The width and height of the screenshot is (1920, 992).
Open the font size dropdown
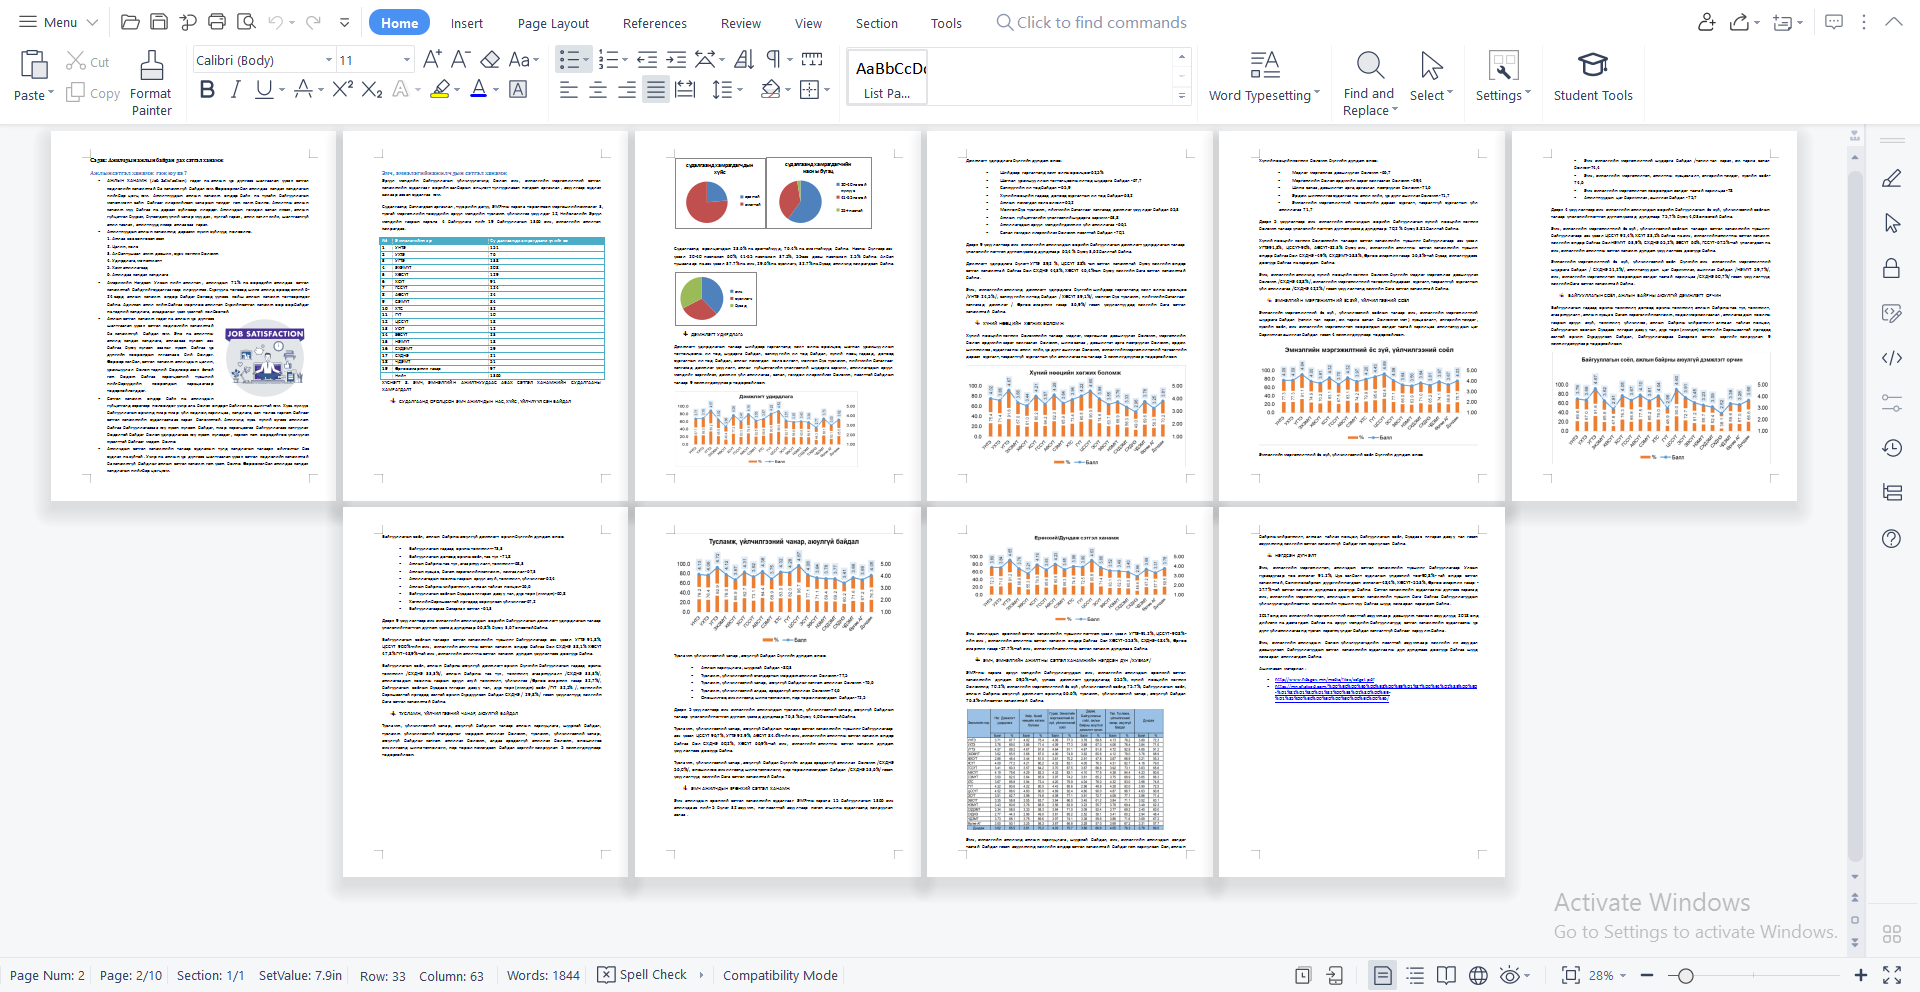point(406,60)
